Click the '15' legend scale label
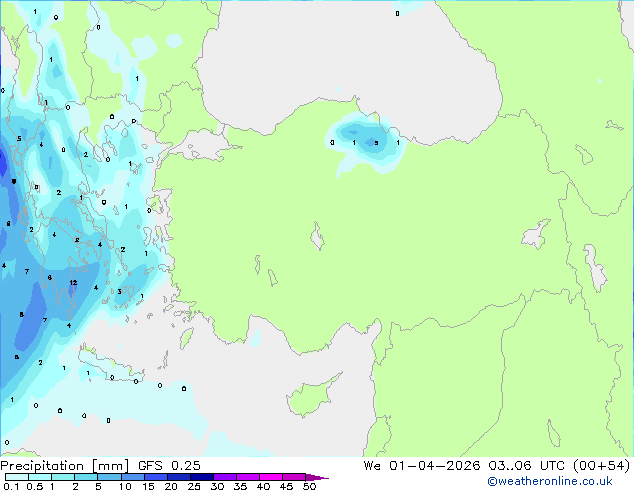The width and height of the screenshot is (634, 490). pyautogui.click(x=148, y=486)
